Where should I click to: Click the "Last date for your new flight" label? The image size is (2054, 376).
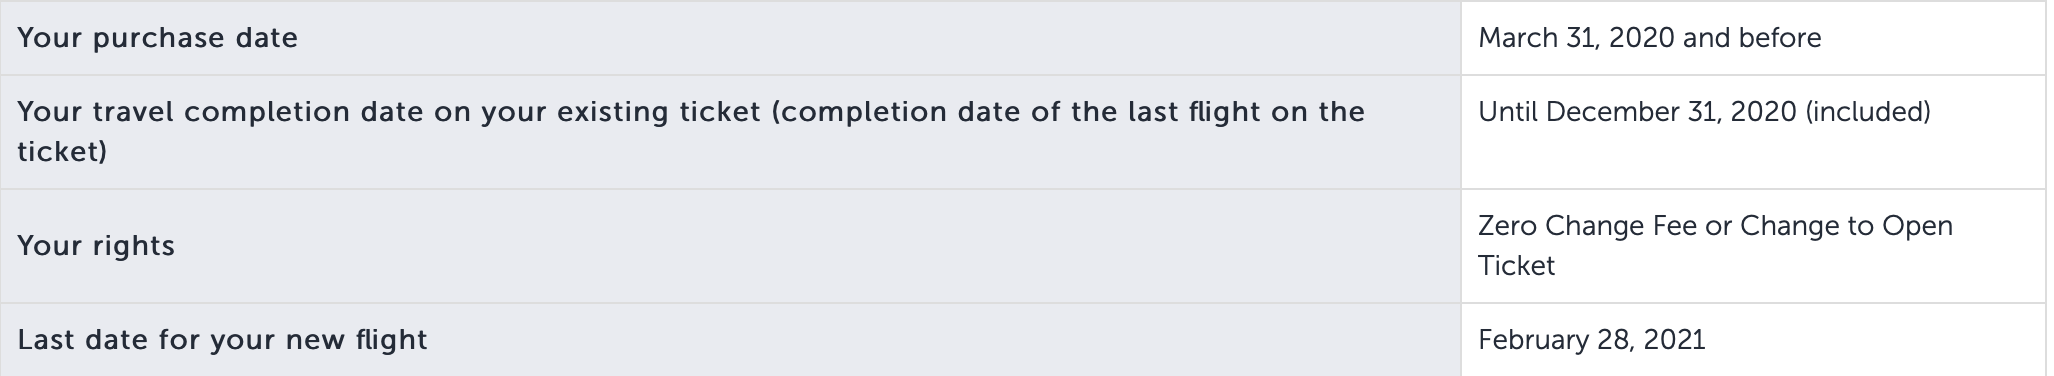(x=222, y=340)
